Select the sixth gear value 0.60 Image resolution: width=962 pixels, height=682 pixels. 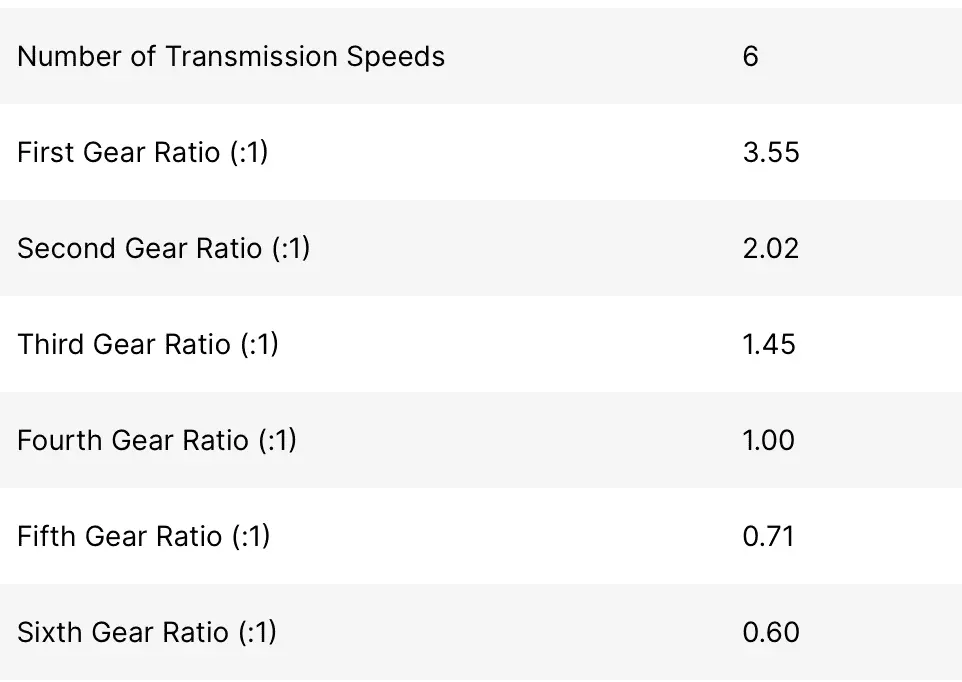[x=771, y=632]
